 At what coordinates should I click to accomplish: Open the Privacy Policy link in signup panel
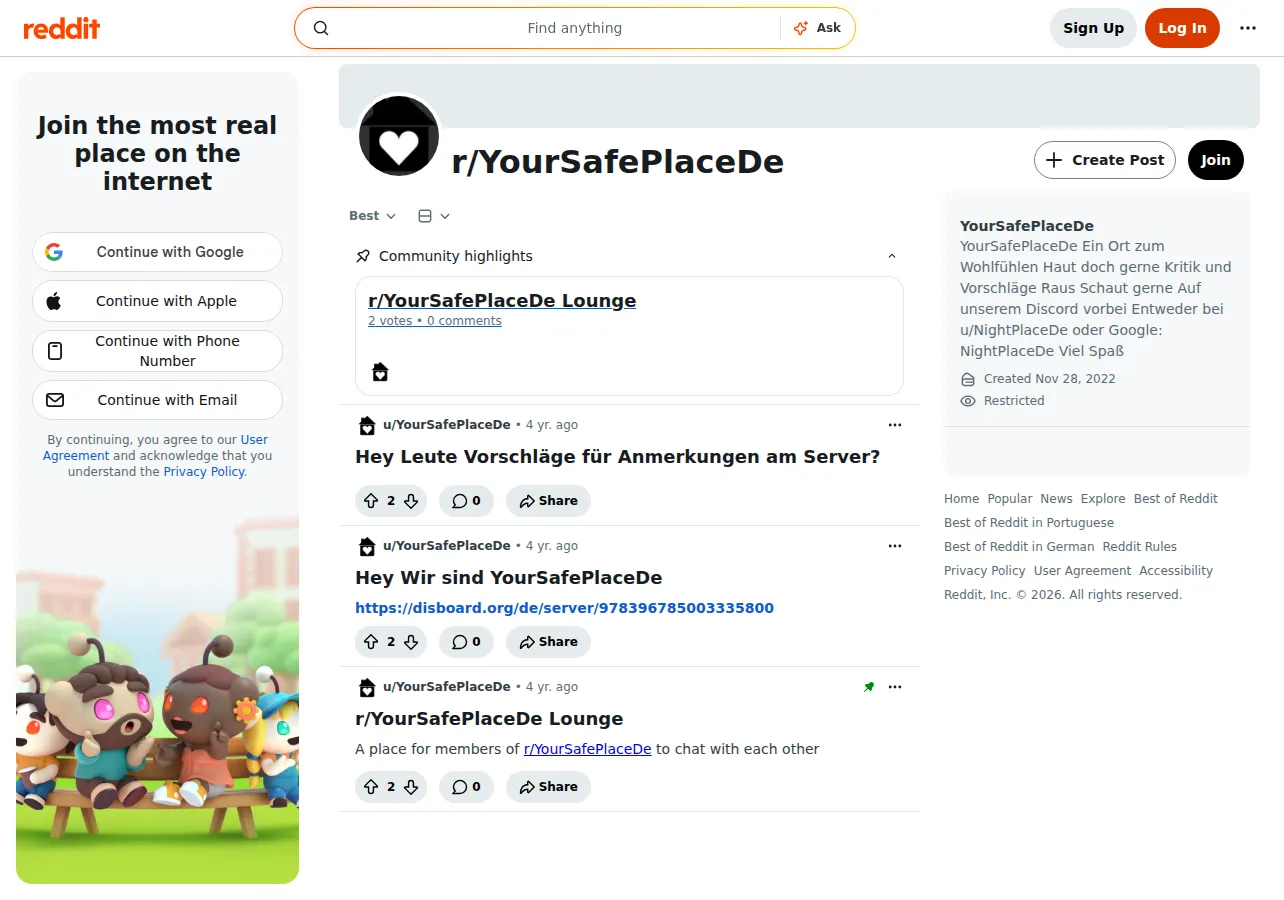(204, 472)
